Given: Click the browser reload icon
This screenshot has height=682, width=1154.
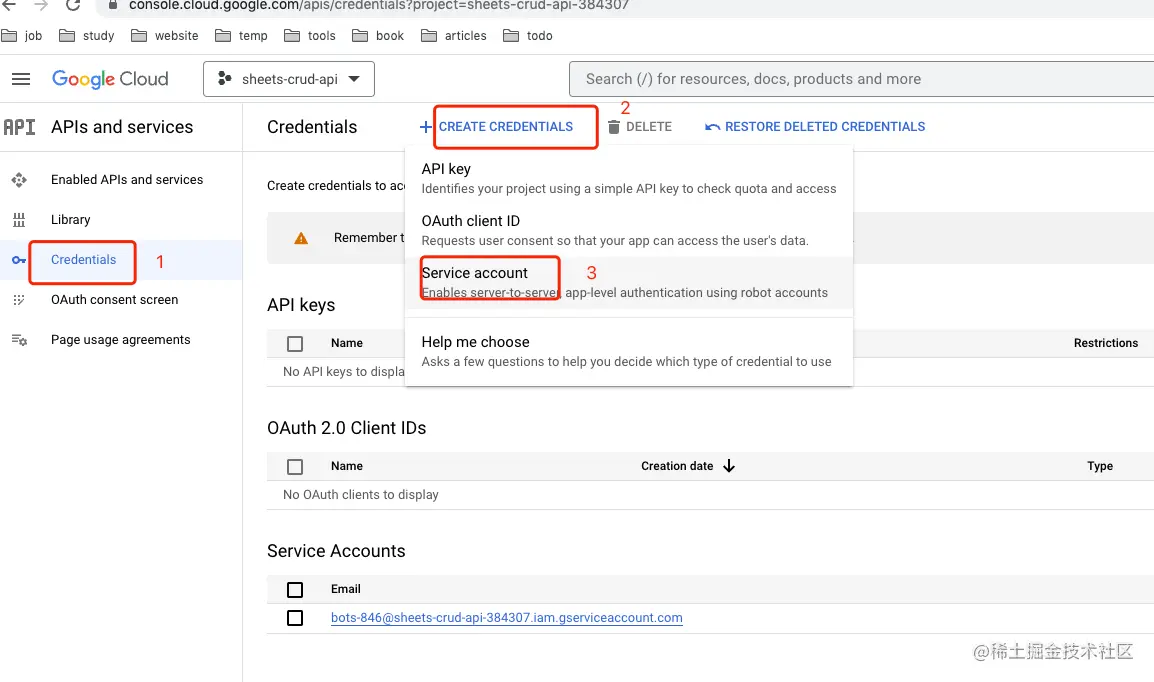Looking at the screenshot, I should pyautogui.click(x=73, y=5).
